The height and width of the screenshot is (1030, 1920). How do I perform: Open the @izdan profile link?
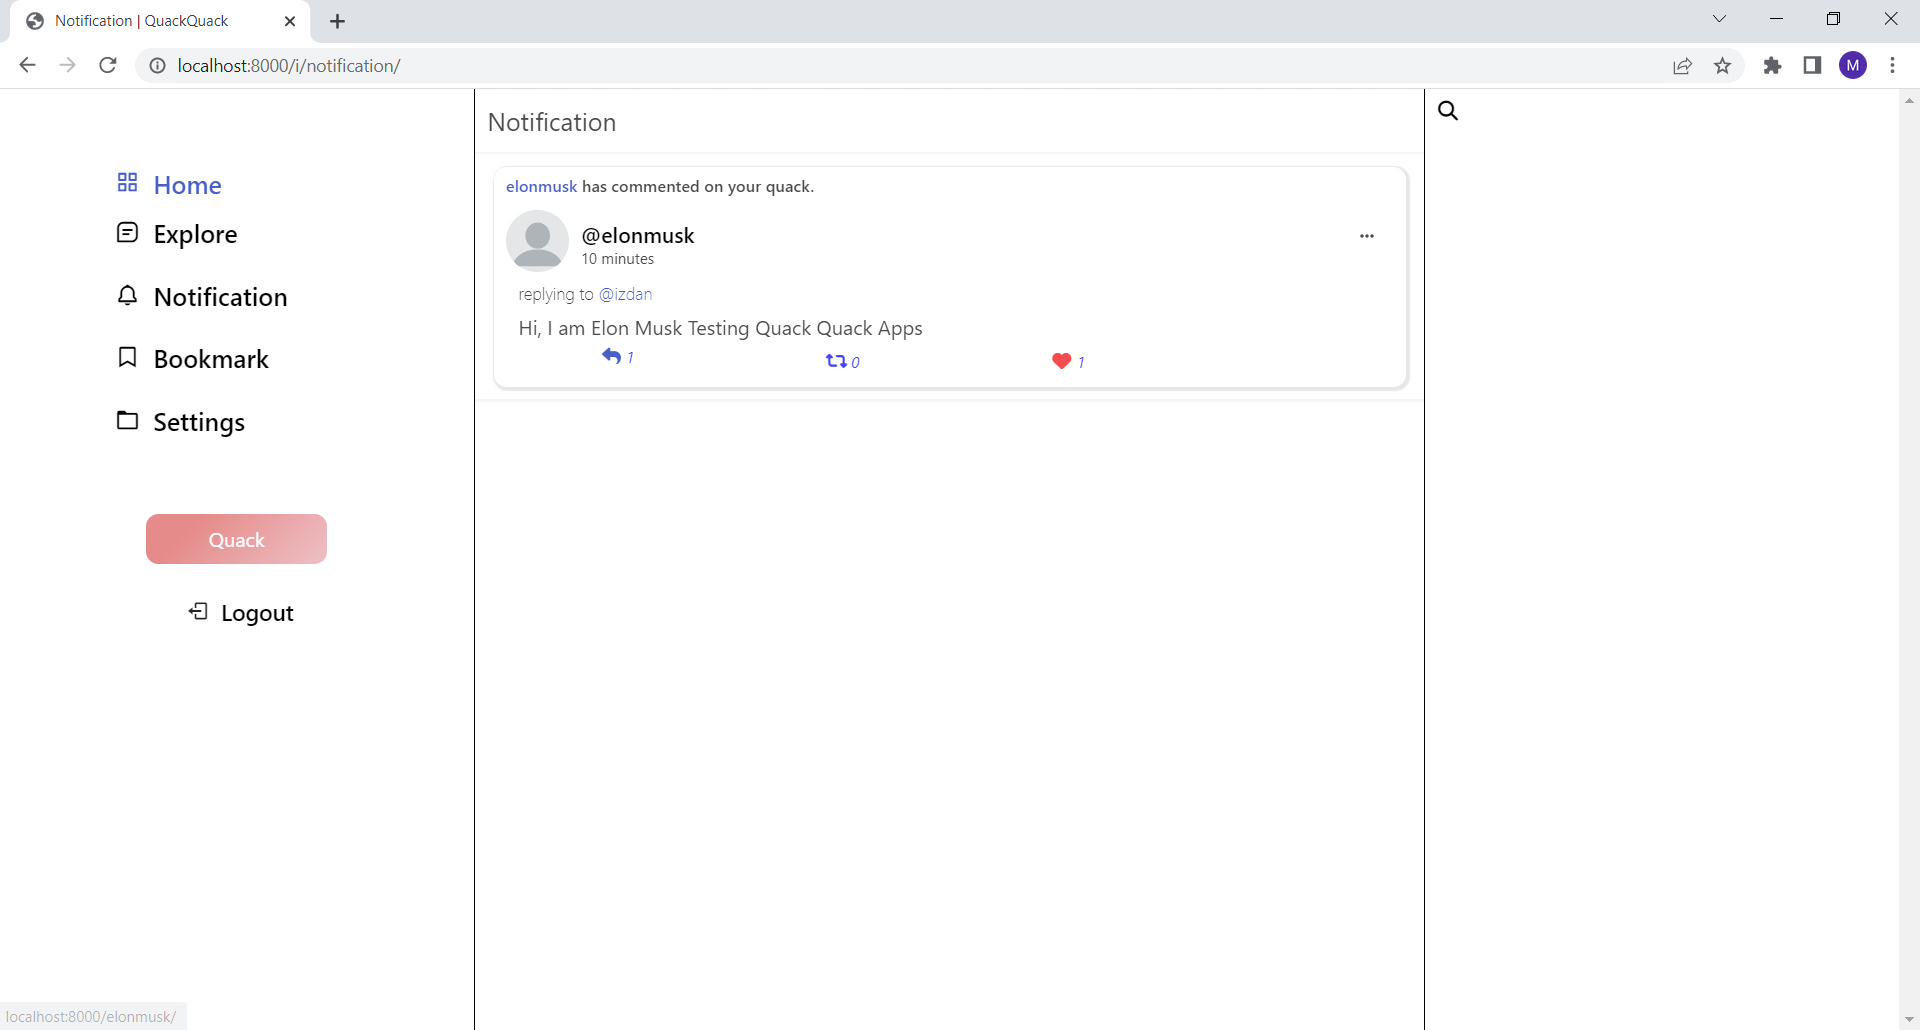tap(626, 294)
